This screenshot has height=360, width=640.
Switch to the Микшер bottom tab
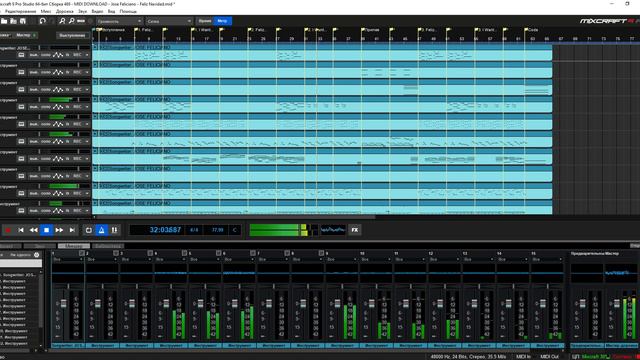74,246
